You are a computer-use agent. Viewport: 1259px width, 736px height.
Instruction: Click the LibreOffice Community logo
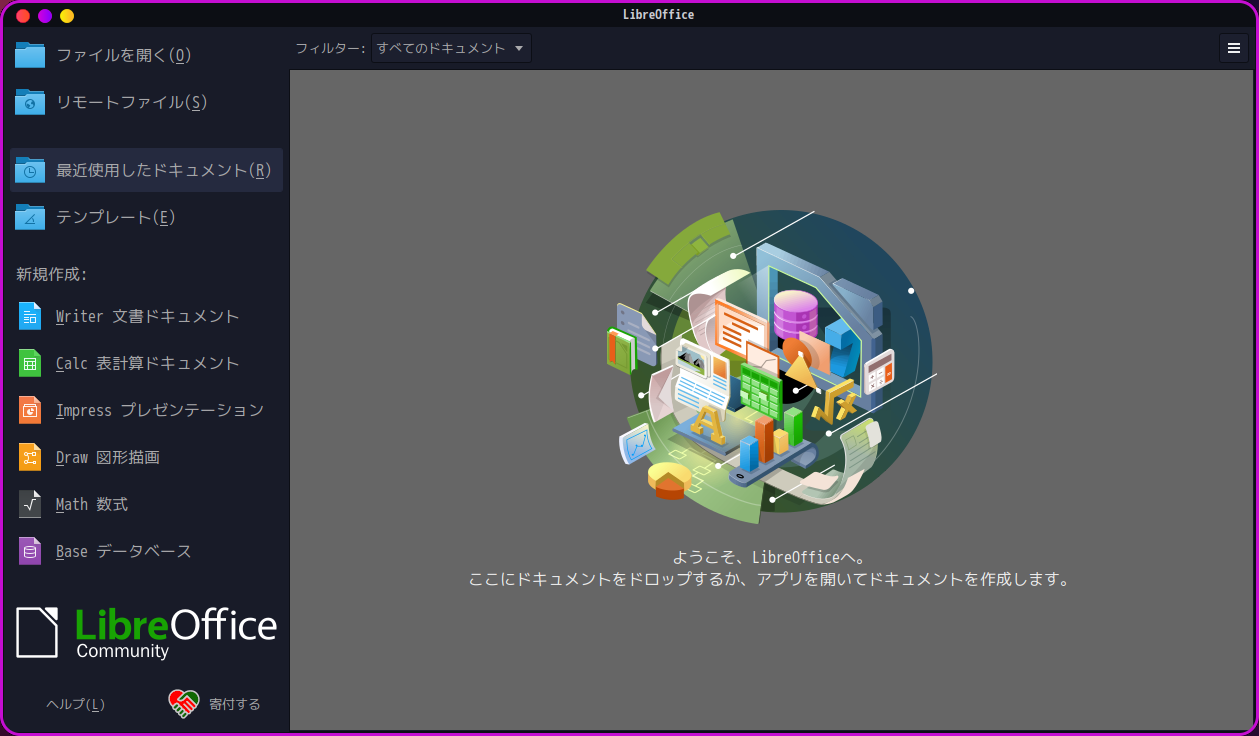point(146,632)
